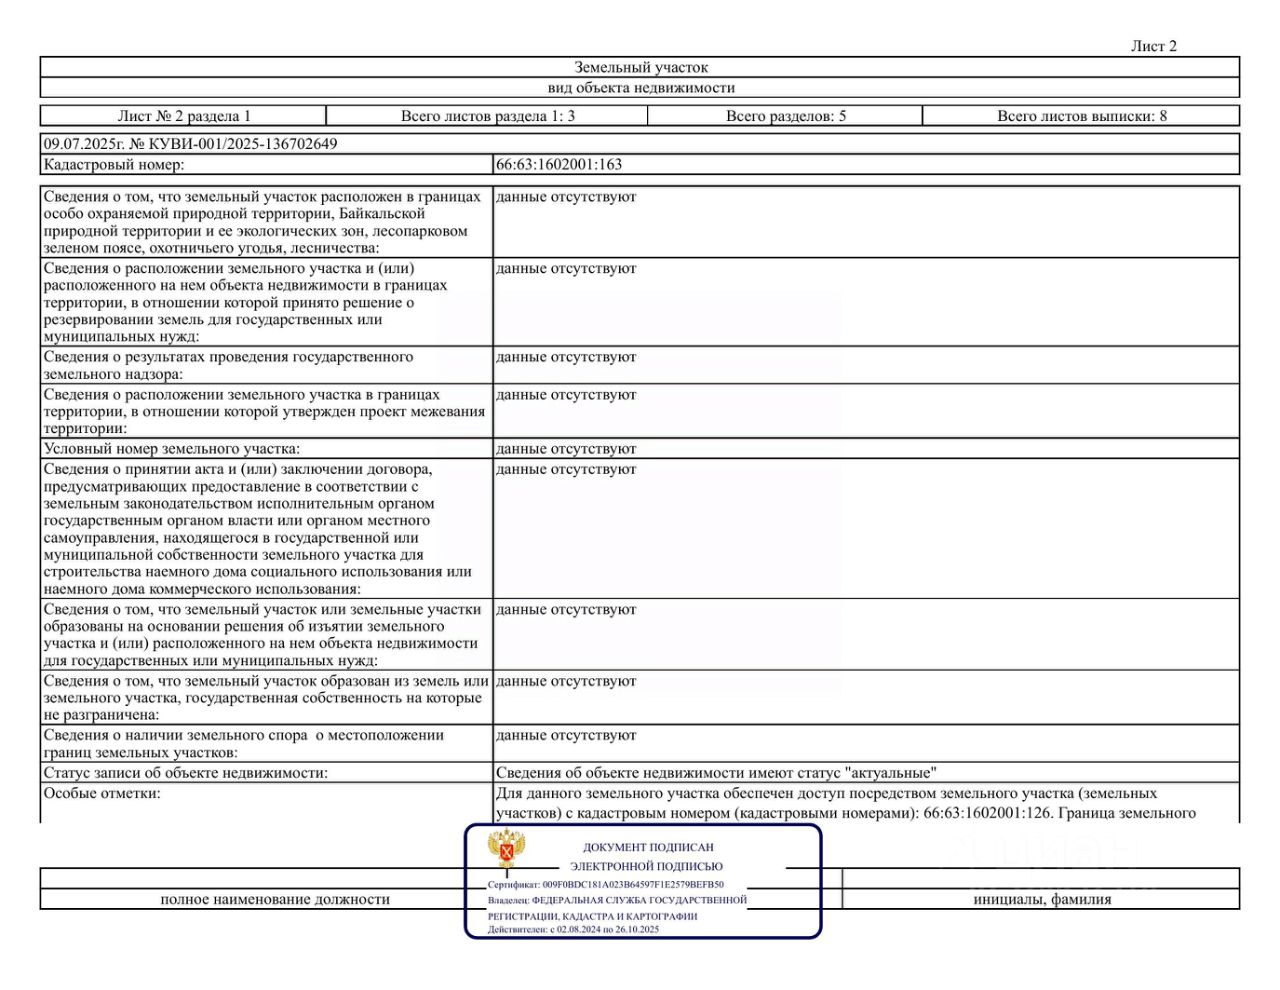Click the 'вид объекта недвижимости' caption
The image size is (1280, 990).
click(640, 88)
